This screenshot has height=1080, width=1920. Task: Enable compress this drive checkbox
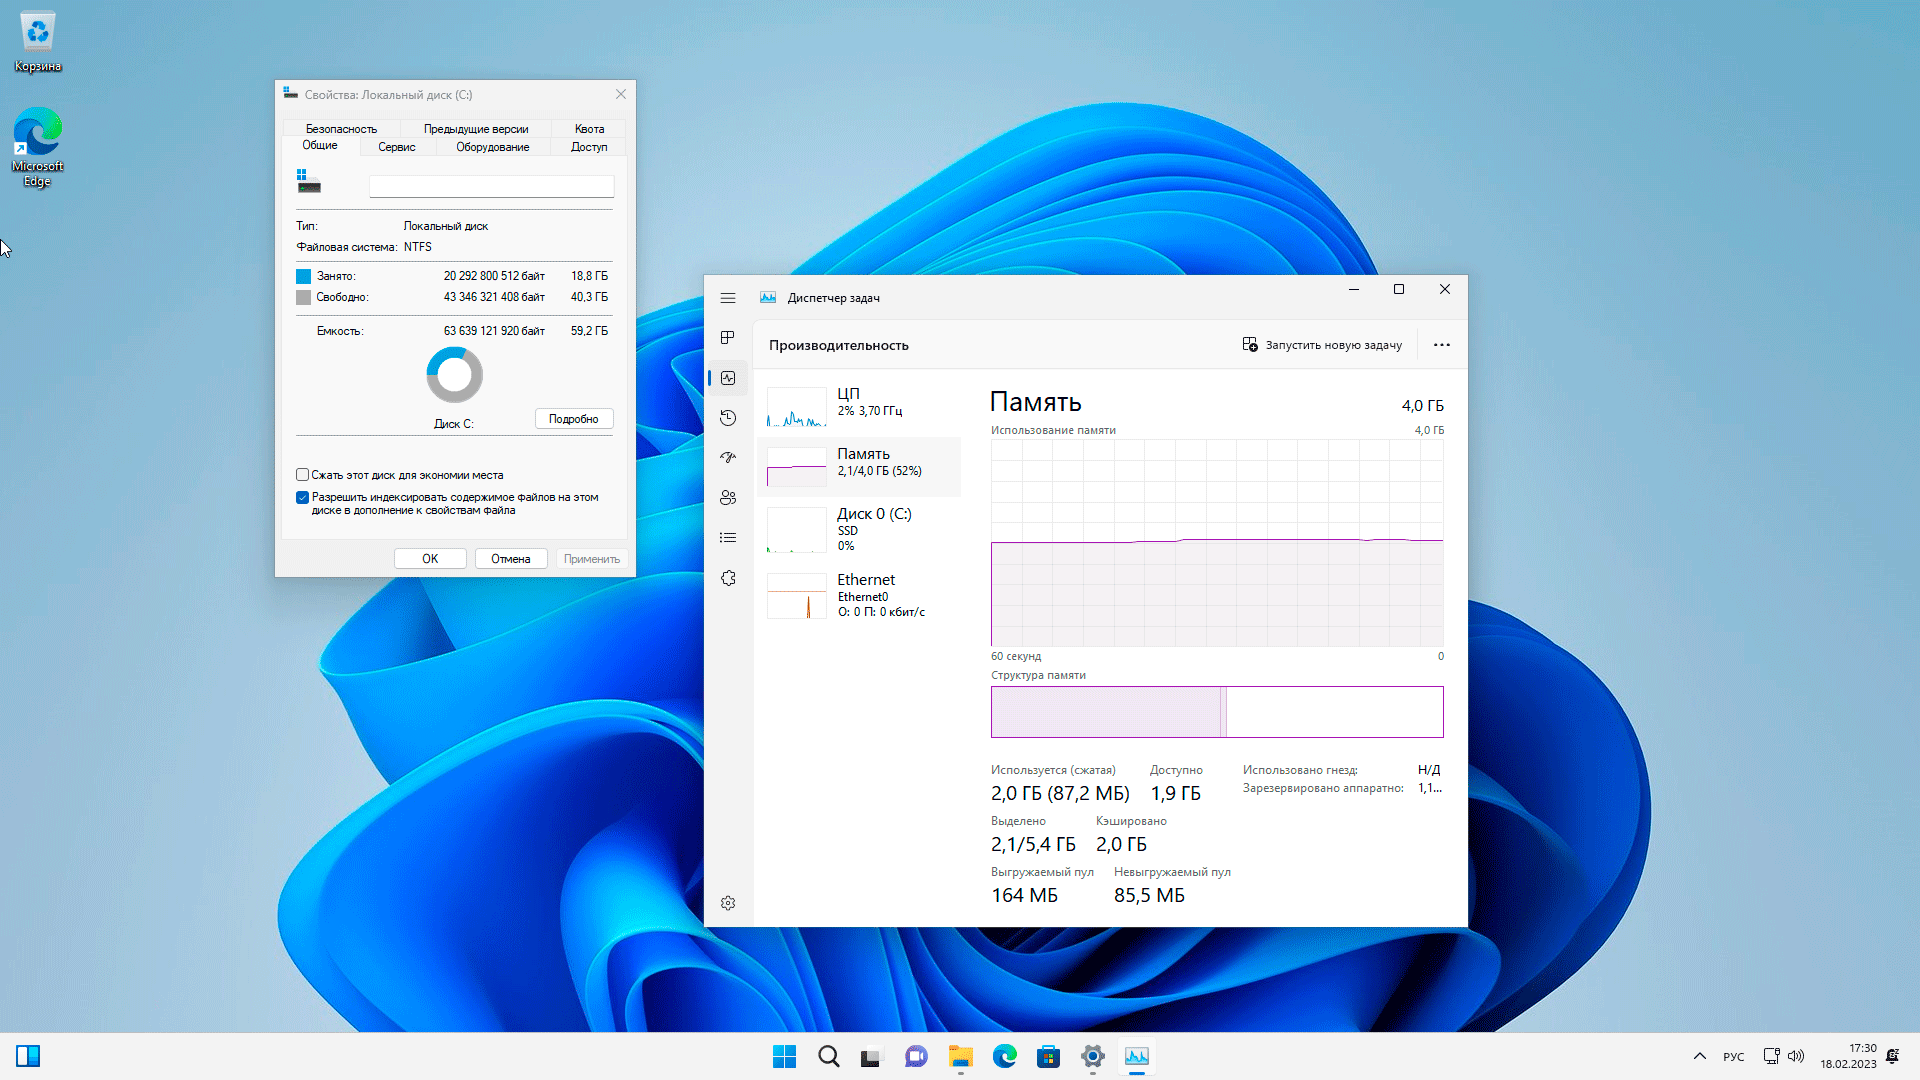click(302, 475)
